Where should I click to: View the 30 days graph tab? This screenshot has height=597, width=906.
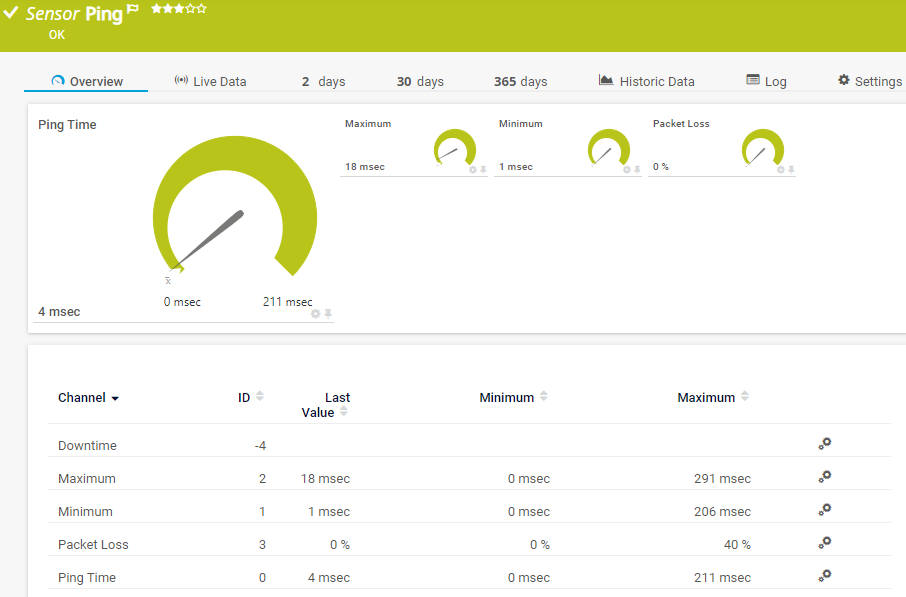[420, 81]
